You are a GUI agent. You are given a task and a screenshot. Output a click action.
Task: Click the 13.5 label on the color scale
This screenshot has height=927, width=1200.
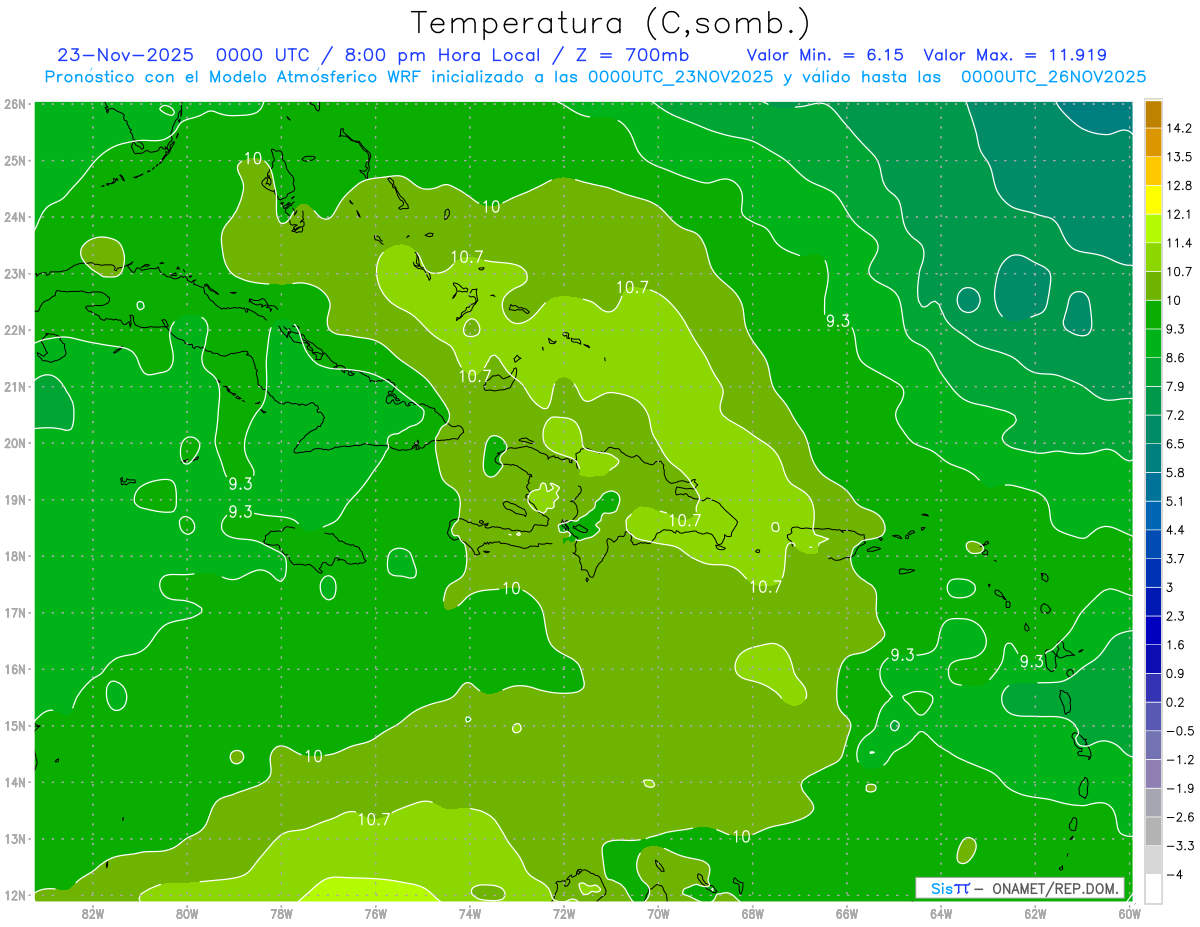[1178, 157]
